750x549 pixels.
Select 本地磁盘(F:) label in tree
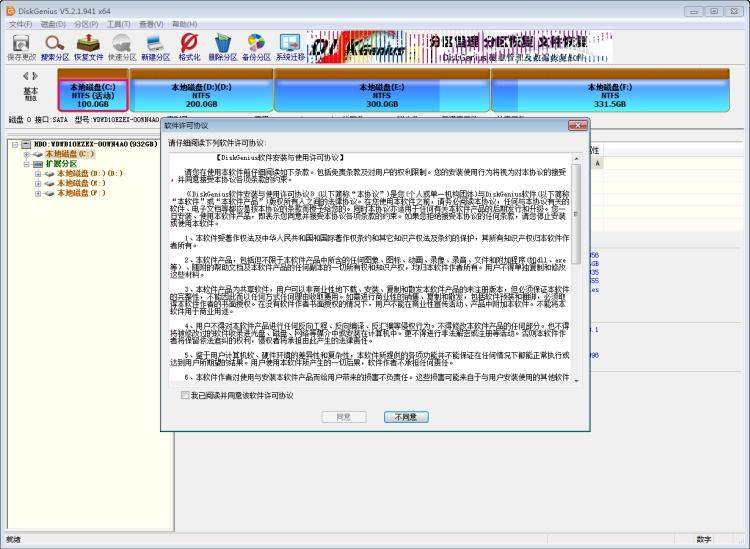81,194
